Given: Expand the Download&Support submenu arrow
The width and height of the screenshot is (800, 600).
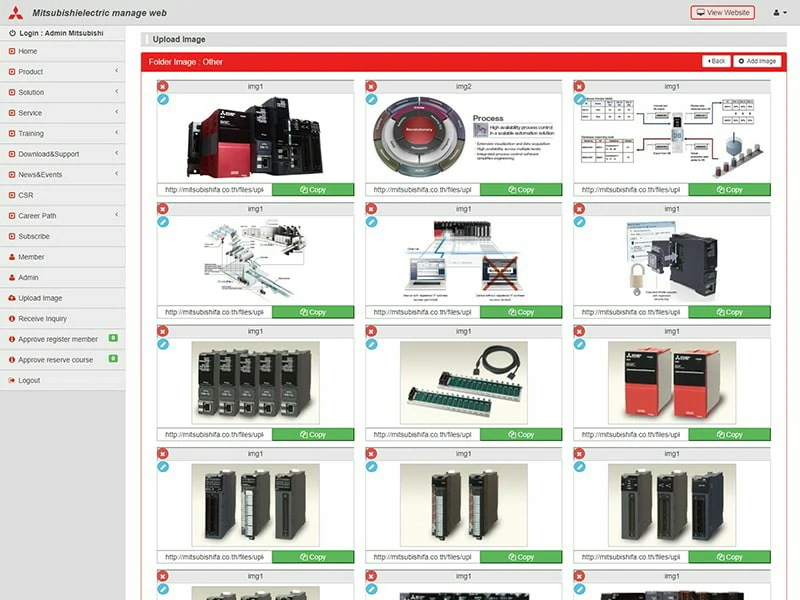Looking at the screenshot, I should [116, 153].
